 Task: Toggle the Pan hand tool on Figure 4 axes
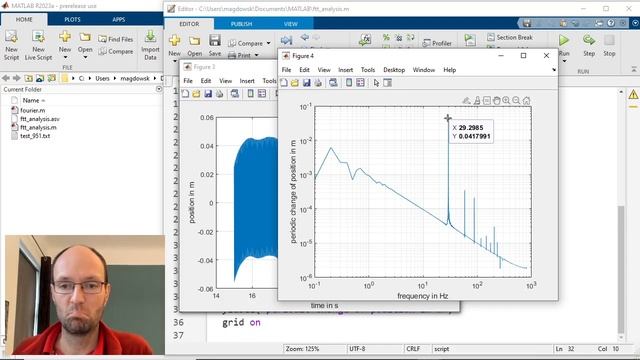click(496, 100)
